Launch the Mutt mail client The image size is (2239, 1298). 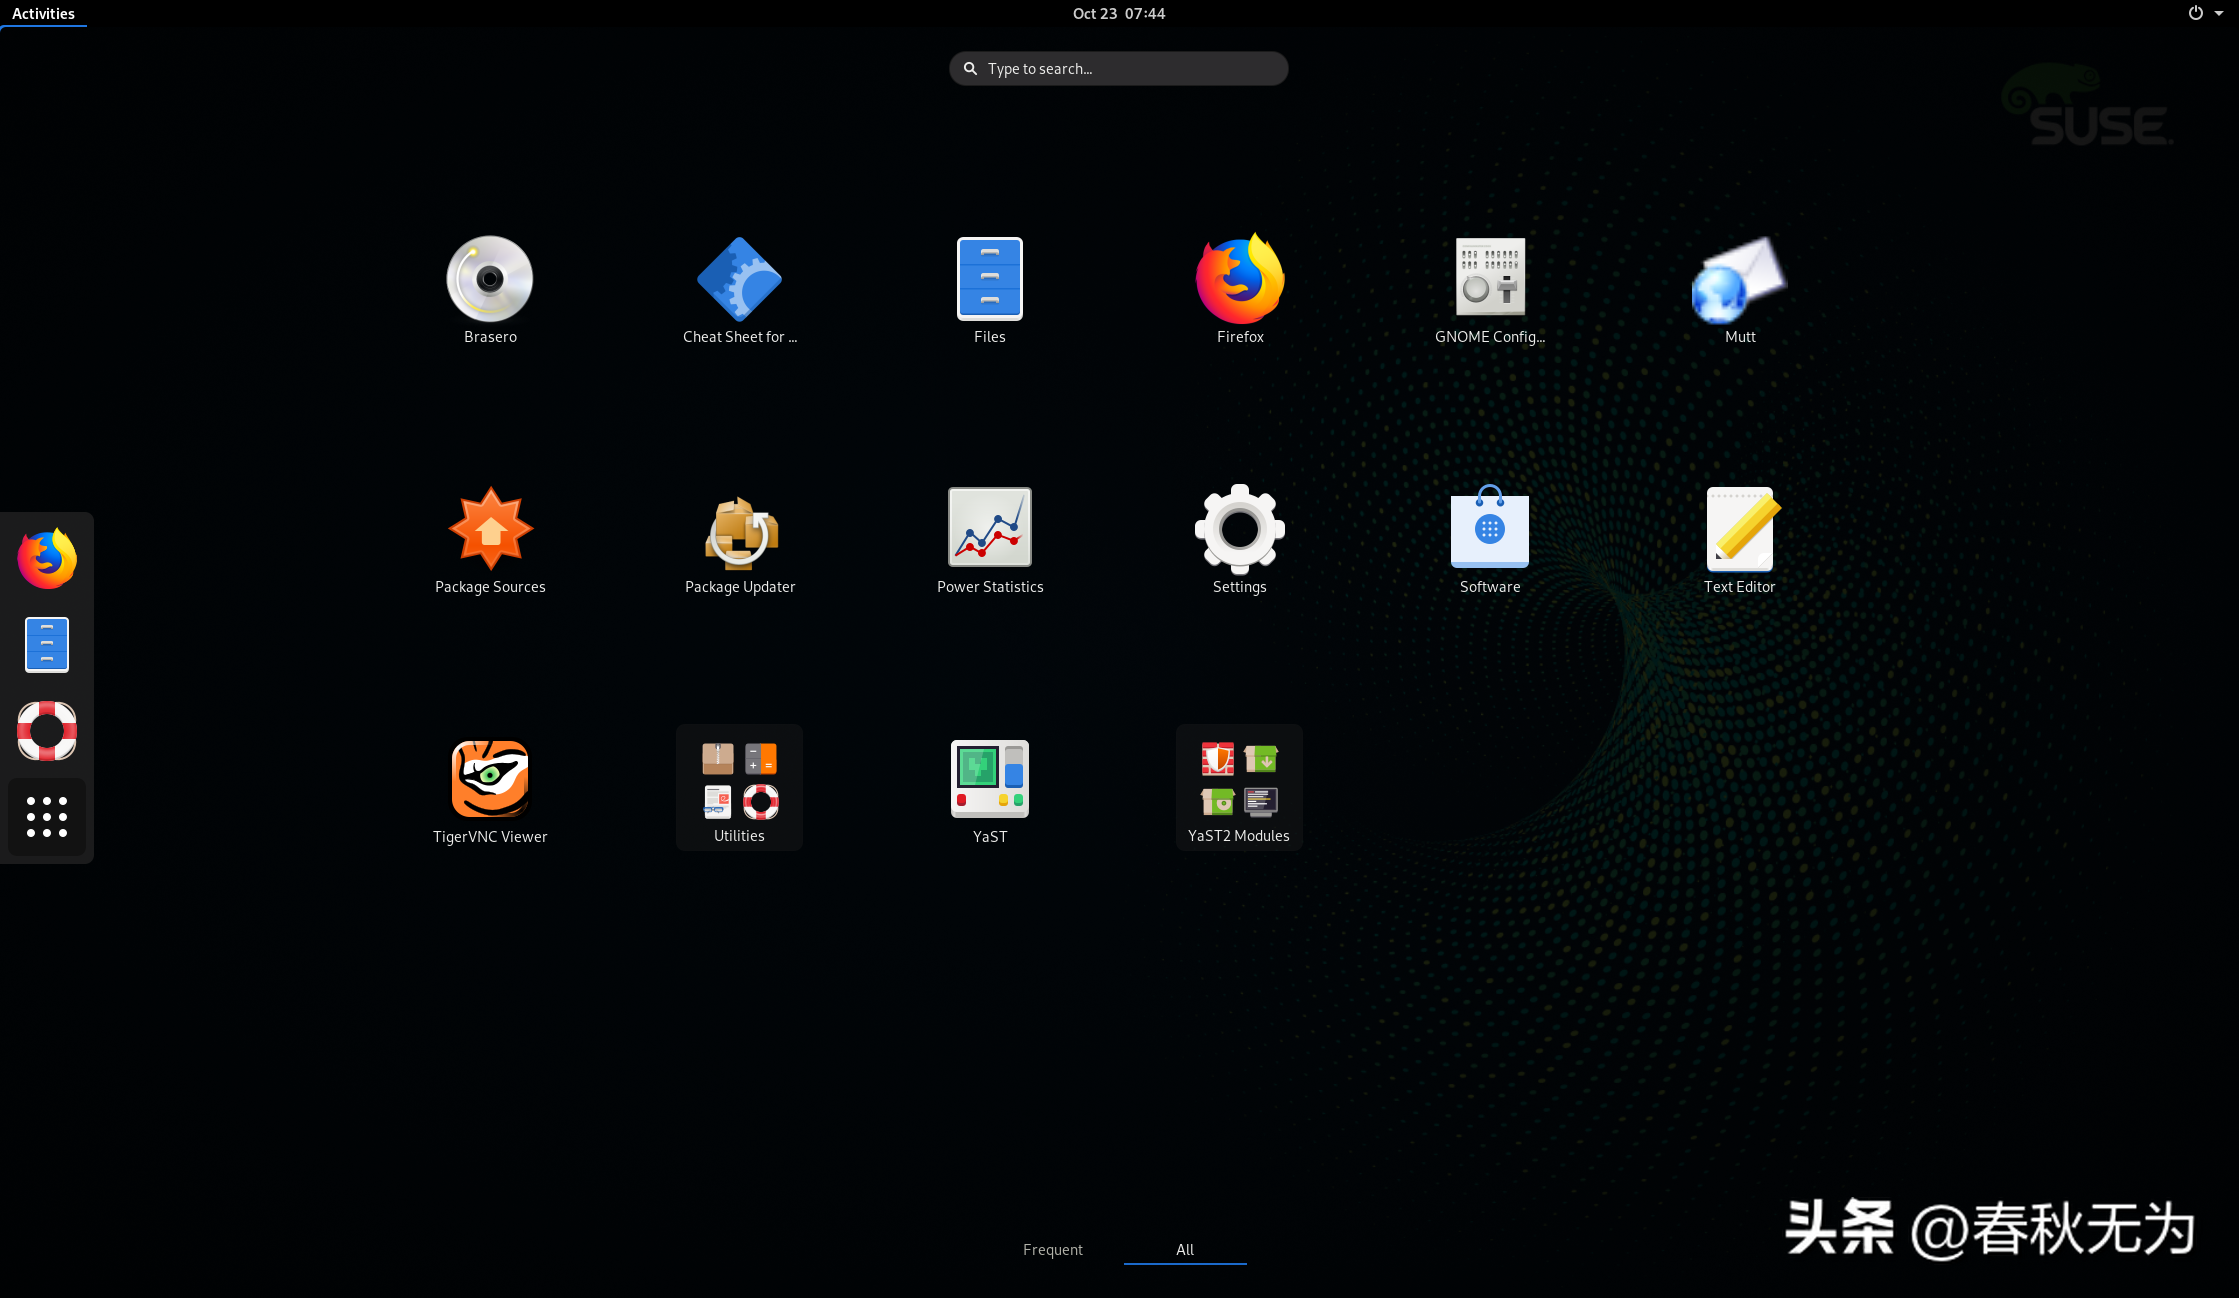coord(1740,279)
